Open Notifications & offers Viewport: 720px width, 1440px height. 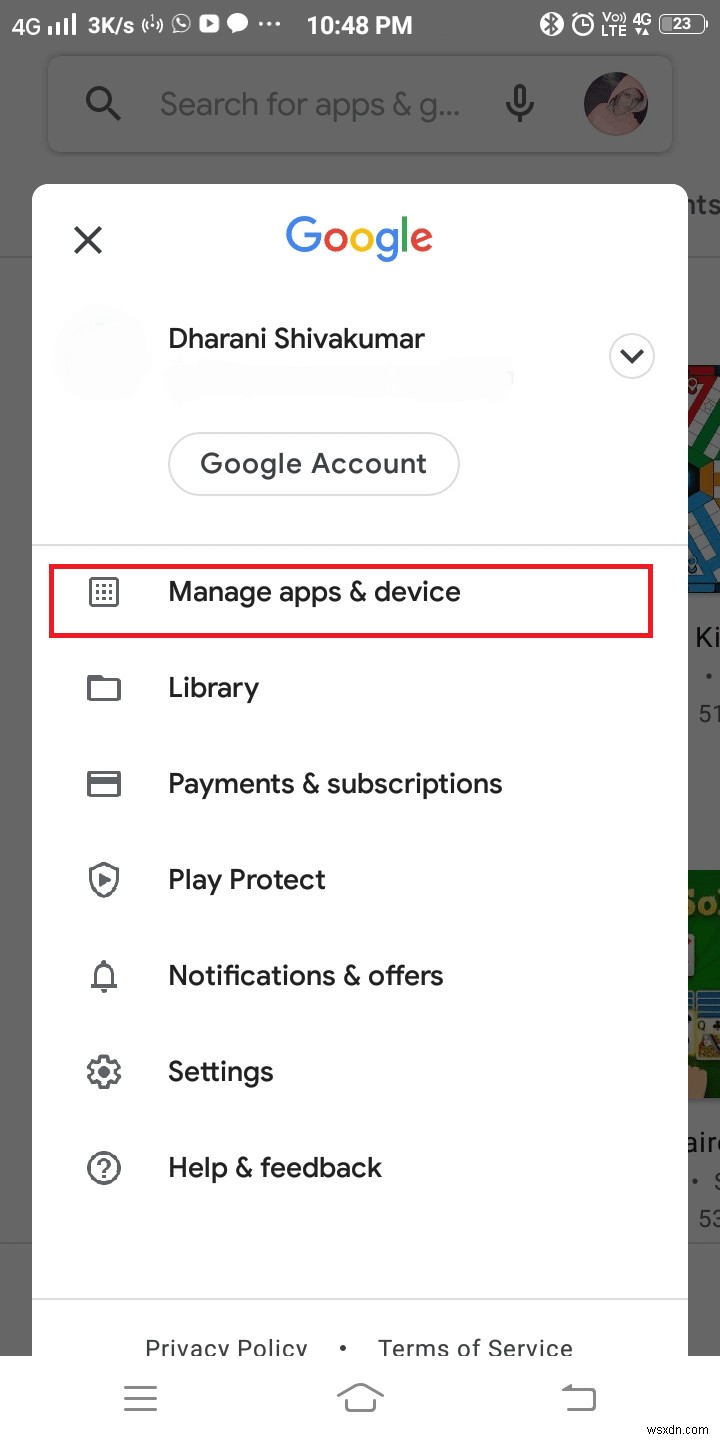(360, 976)
